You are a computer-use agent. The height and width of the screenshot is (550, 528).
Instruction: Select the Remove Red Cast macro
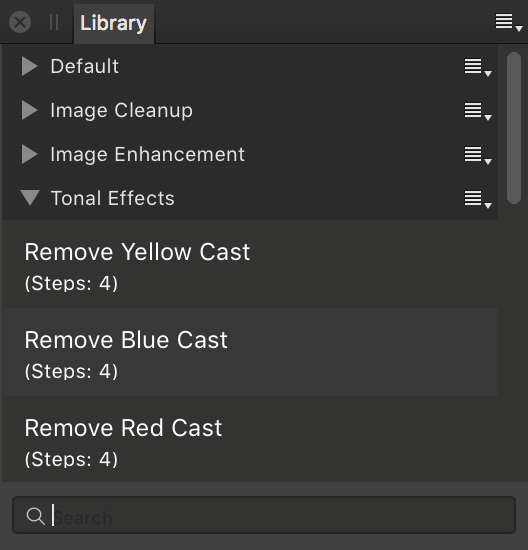(250, 439)
